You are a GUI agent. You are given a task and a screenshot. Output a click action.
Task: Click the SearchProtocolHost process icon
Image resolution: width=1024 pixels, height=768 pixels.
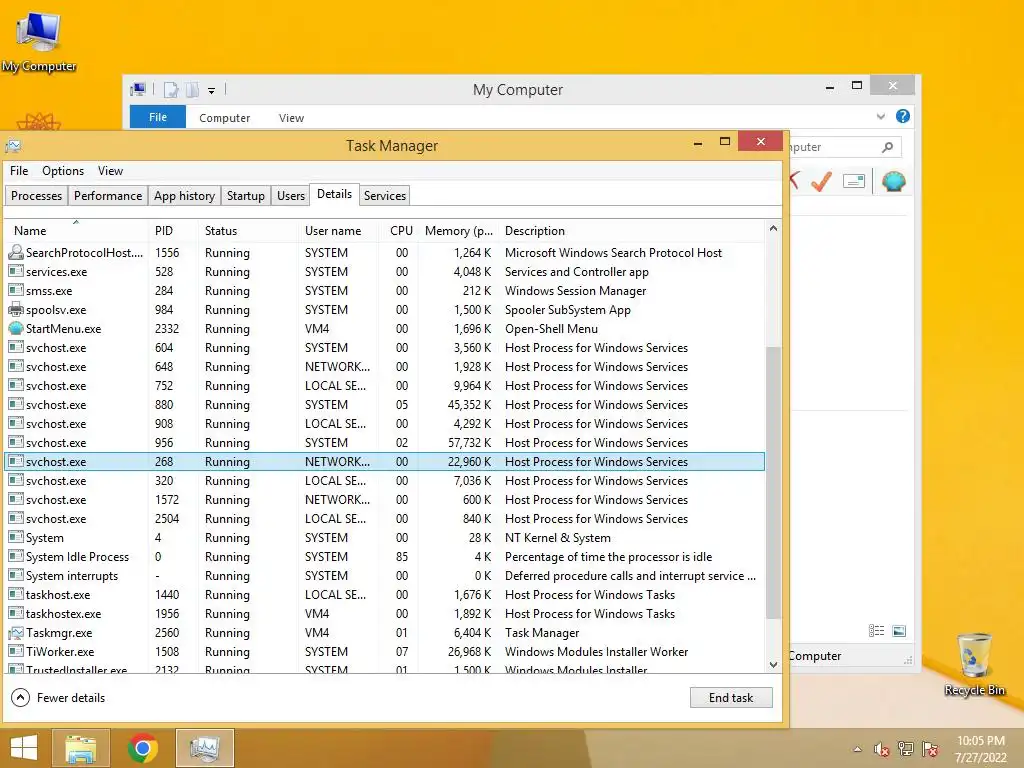[x=16, y=253]
